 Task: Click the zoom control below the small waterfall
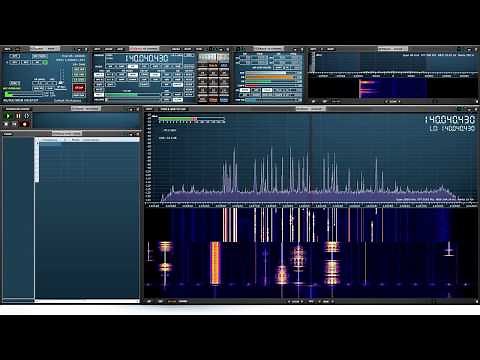[393, 101]
